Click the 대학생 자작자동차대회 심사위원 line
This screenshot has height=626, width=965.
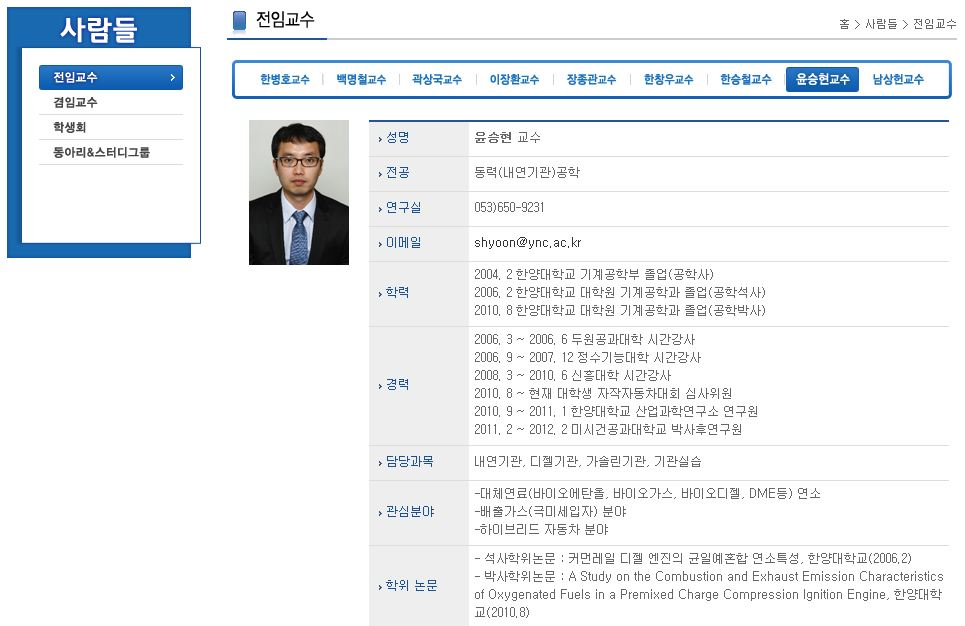point(603,393)
